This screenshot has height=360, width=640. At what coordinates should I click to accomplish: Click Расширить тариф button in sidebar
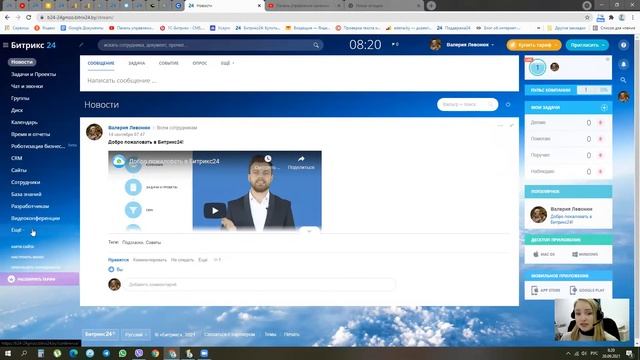(40, 279)
